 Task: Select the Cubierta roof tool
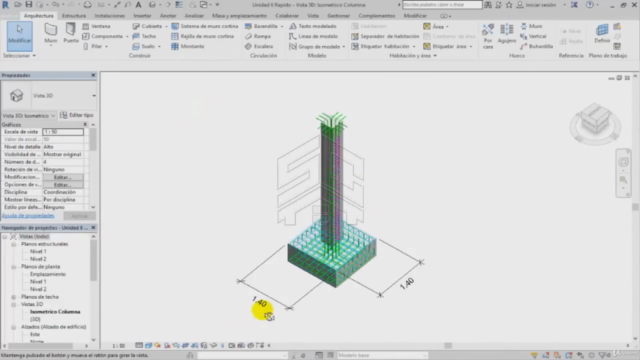[x=147, y=26]
